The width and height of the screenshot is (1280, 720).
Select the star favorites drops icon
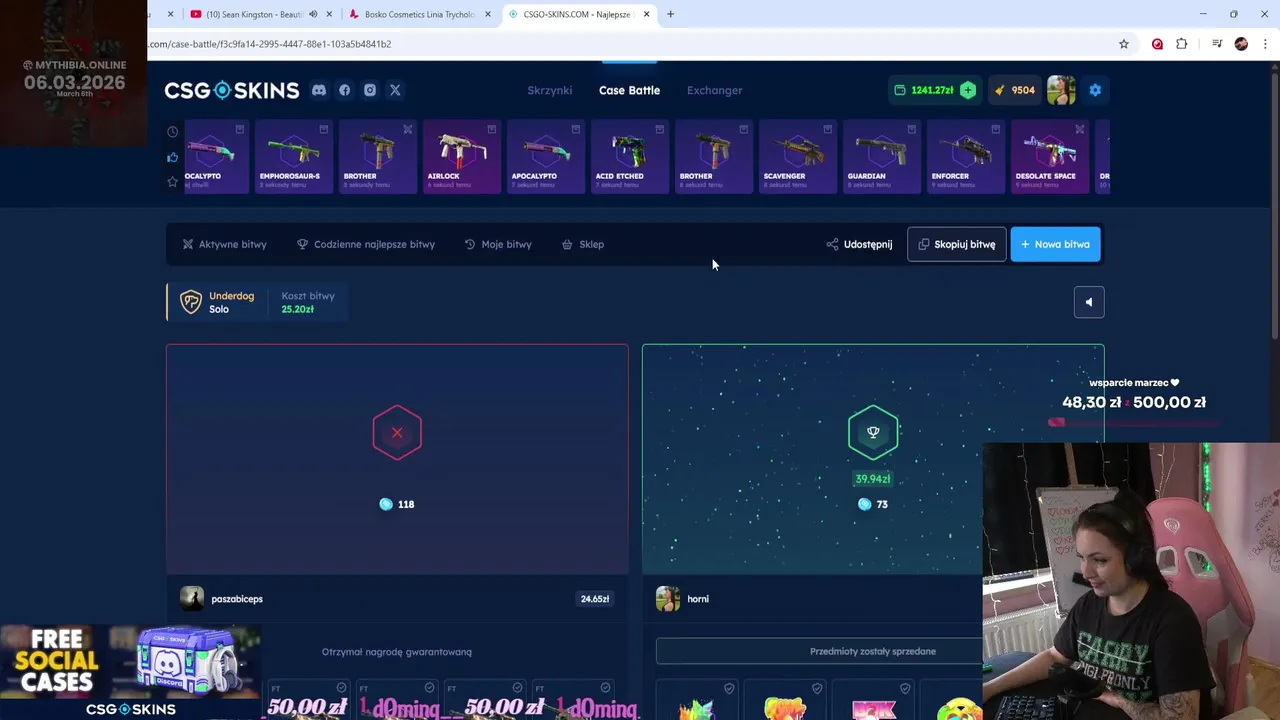coord(173,181)
